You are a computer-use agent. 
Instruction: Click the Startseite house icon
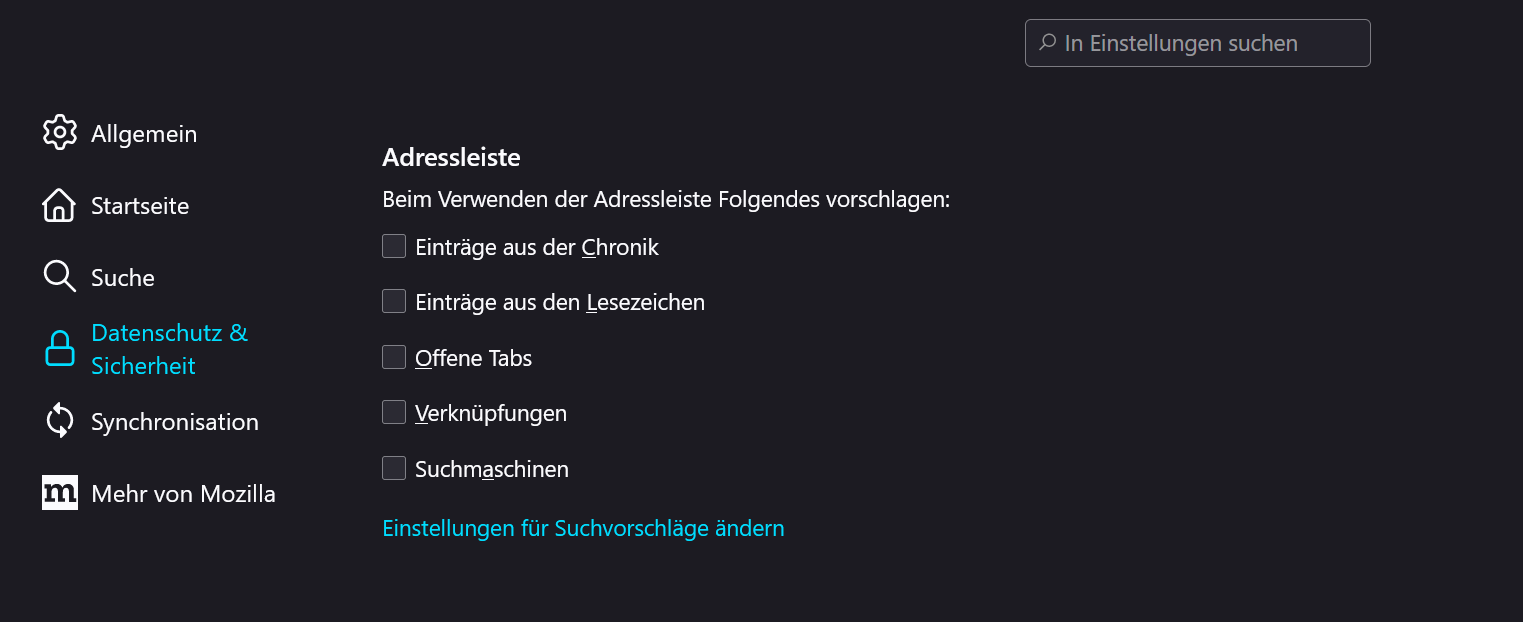(59, 205)
